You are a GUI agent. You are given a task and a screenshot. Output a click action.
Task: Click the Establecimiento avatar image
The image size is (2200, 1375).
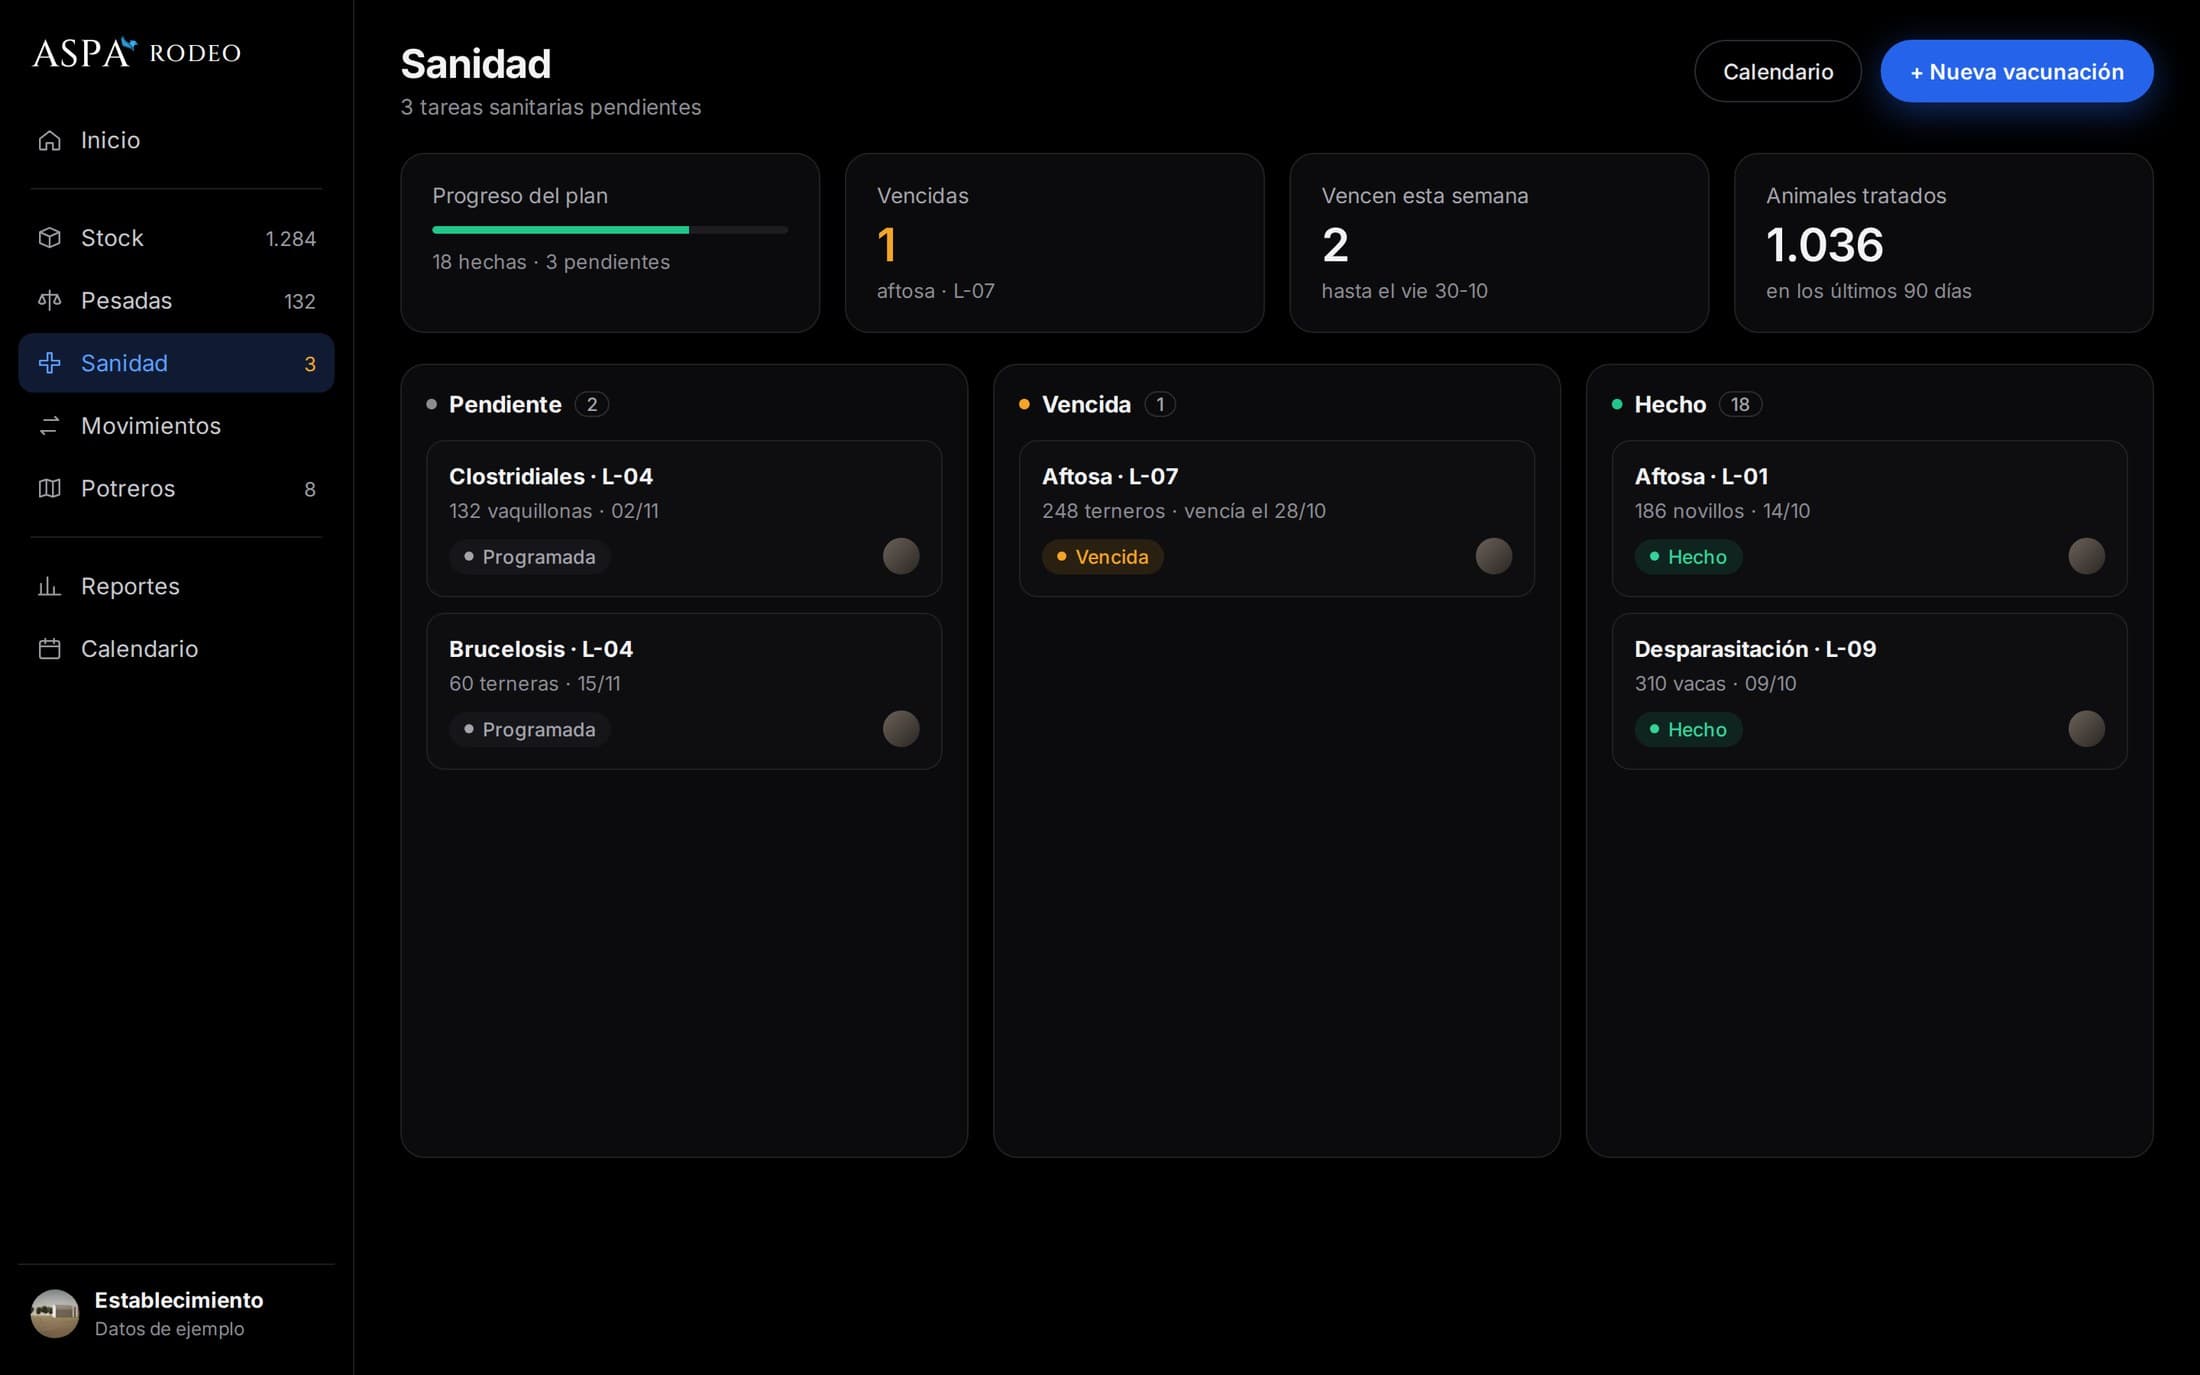(55, 1313)
